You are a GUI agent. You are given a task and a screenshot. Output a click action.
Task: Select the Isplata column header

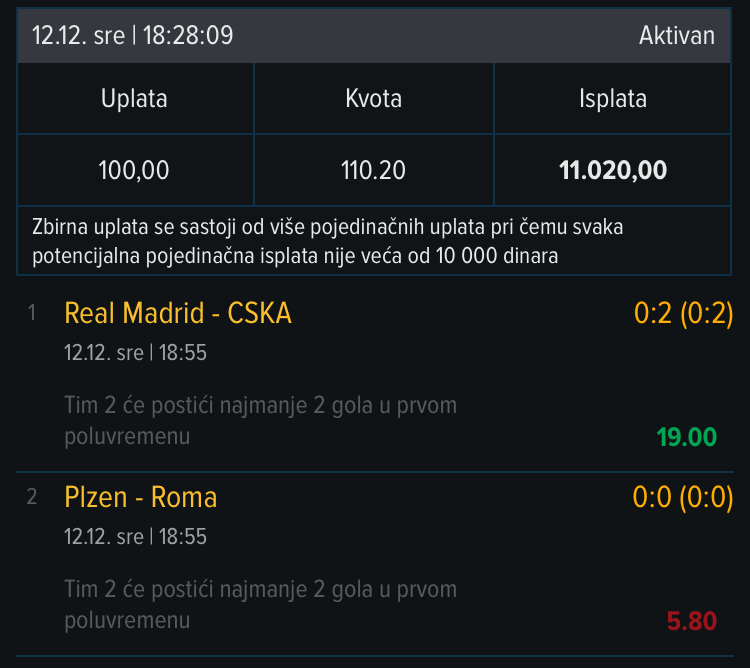[x=612, y=99]
